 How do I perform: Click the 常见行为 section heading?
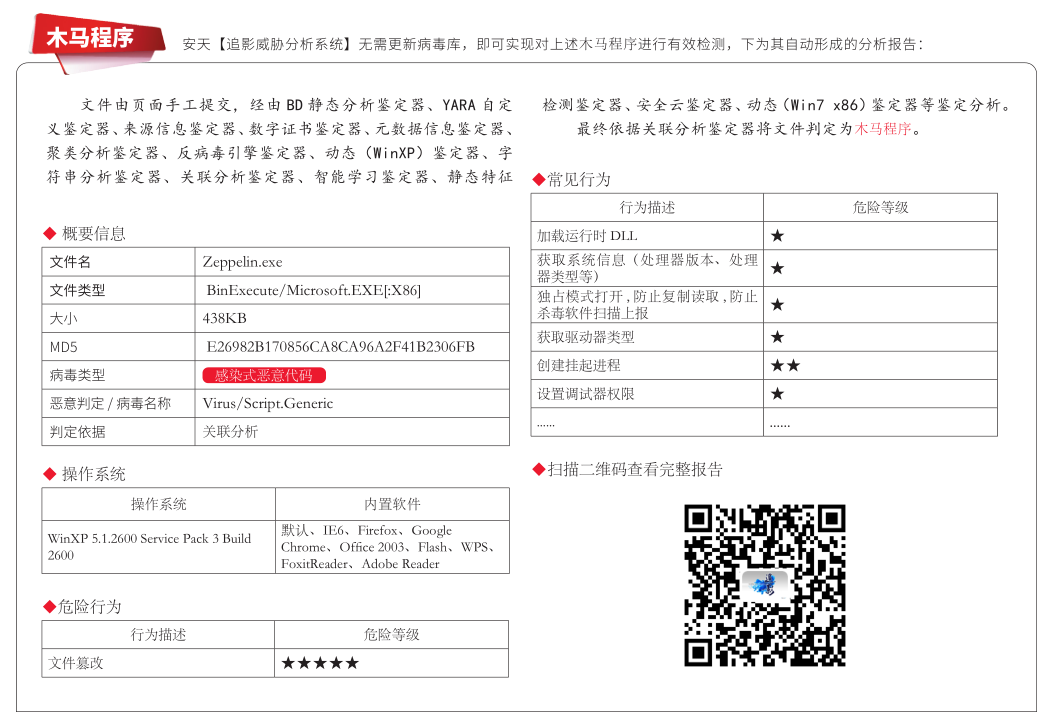pyautogui.click(x=572, y=180)
